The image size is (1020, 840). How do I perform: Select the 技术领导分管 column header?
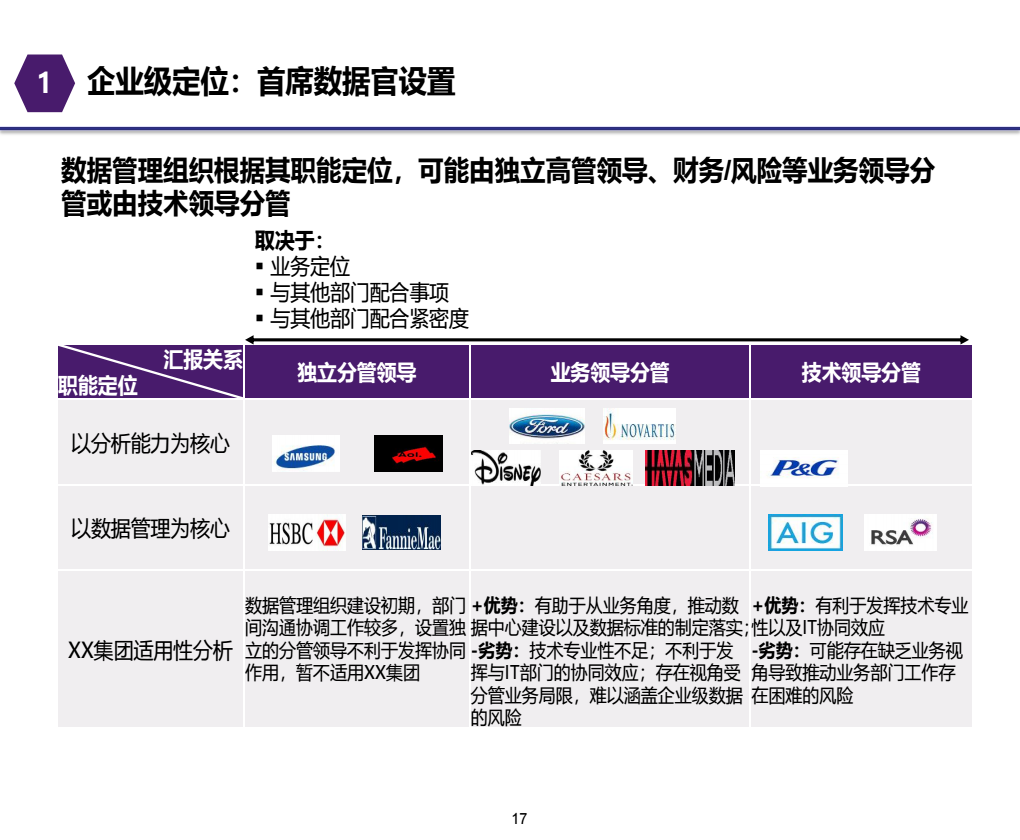[x=860, y=373]
